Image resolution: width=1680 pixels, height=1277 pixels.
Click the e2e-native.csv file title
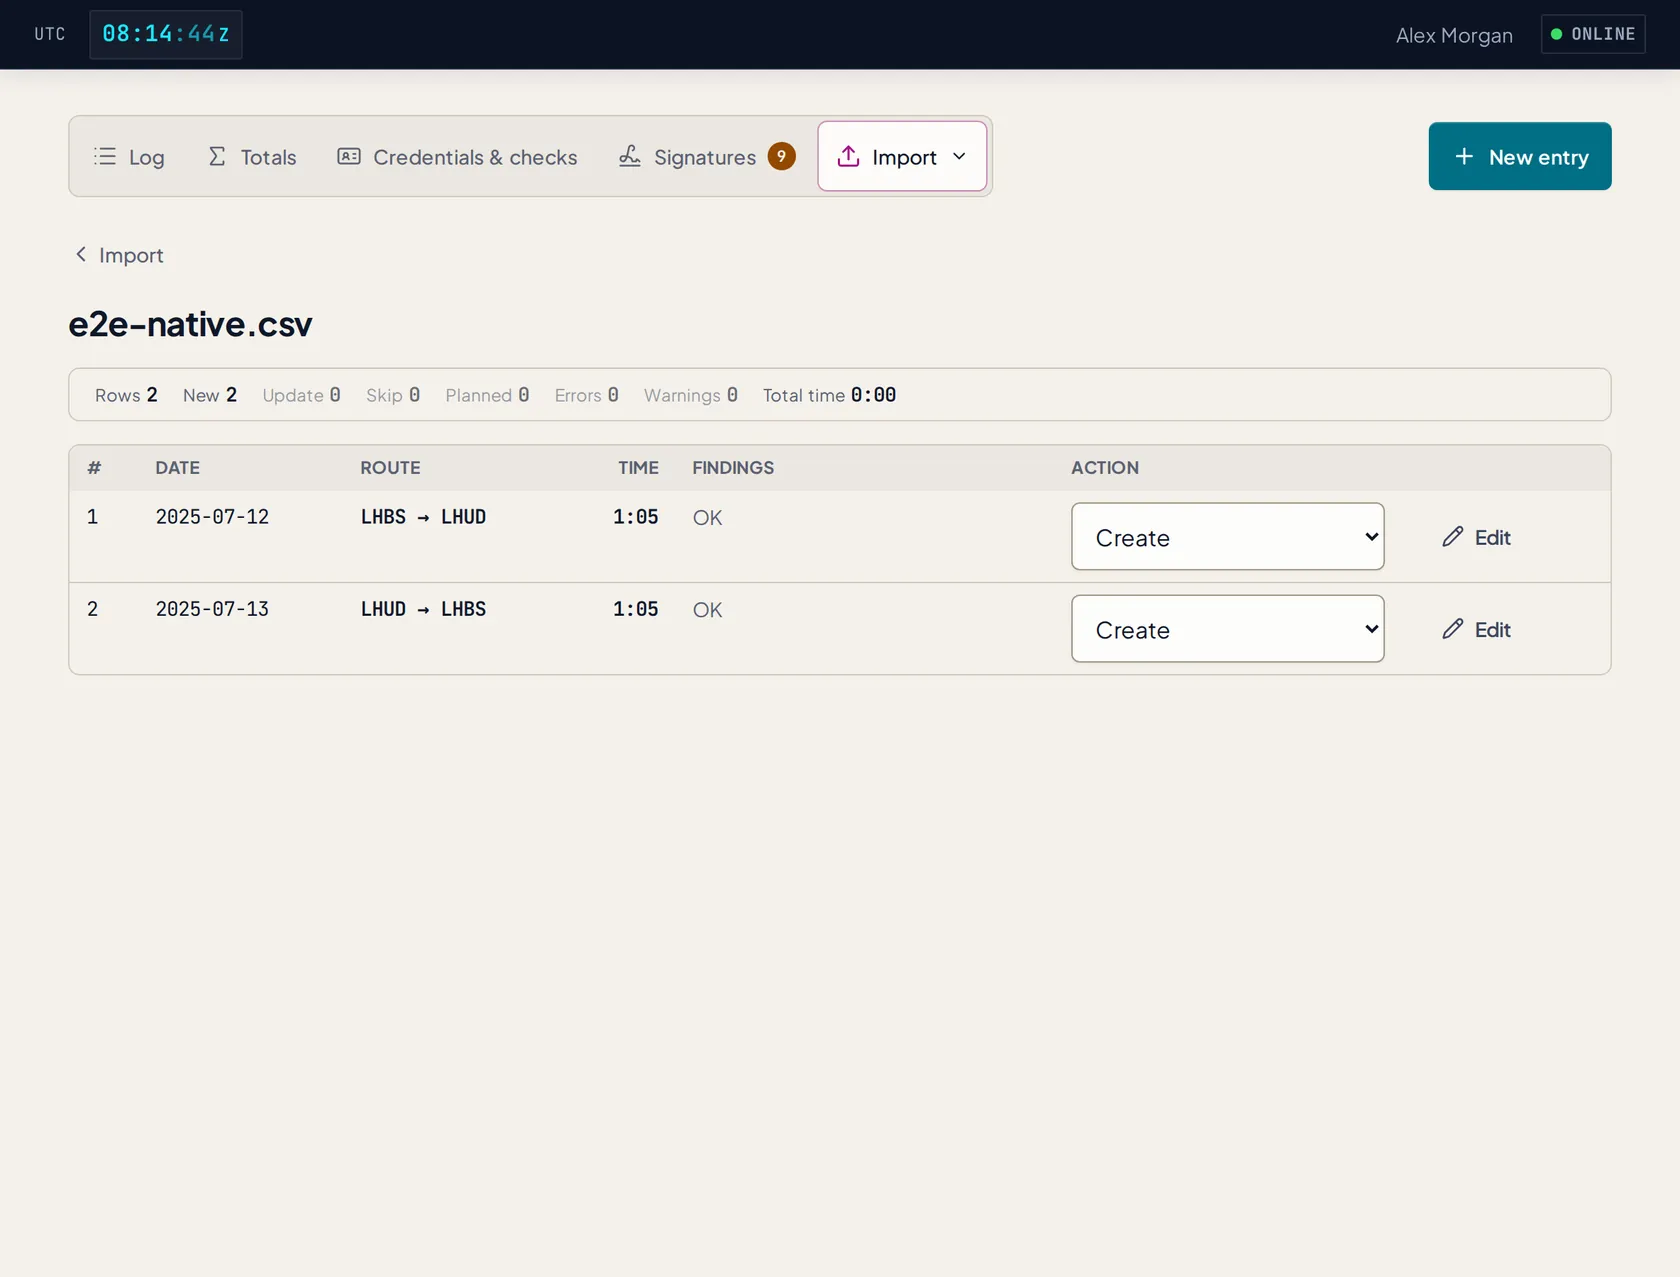[x=190, y=324]
